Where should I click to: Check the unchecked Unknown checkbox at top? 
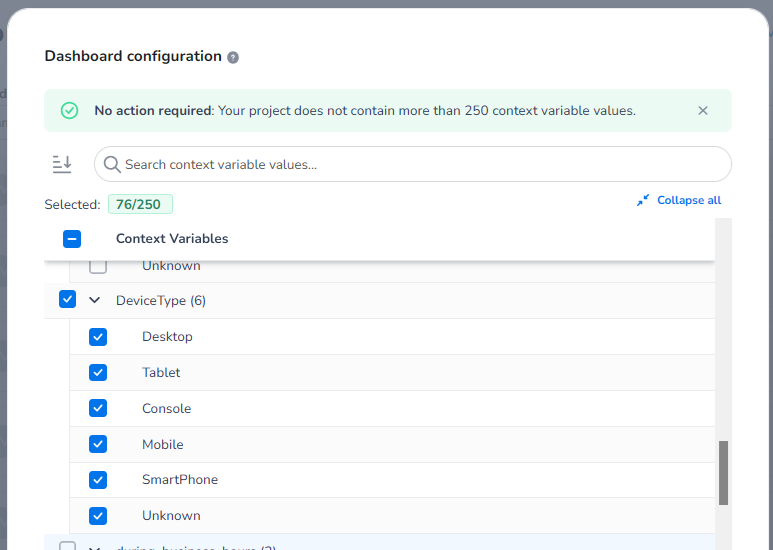(x=98, y=266)
